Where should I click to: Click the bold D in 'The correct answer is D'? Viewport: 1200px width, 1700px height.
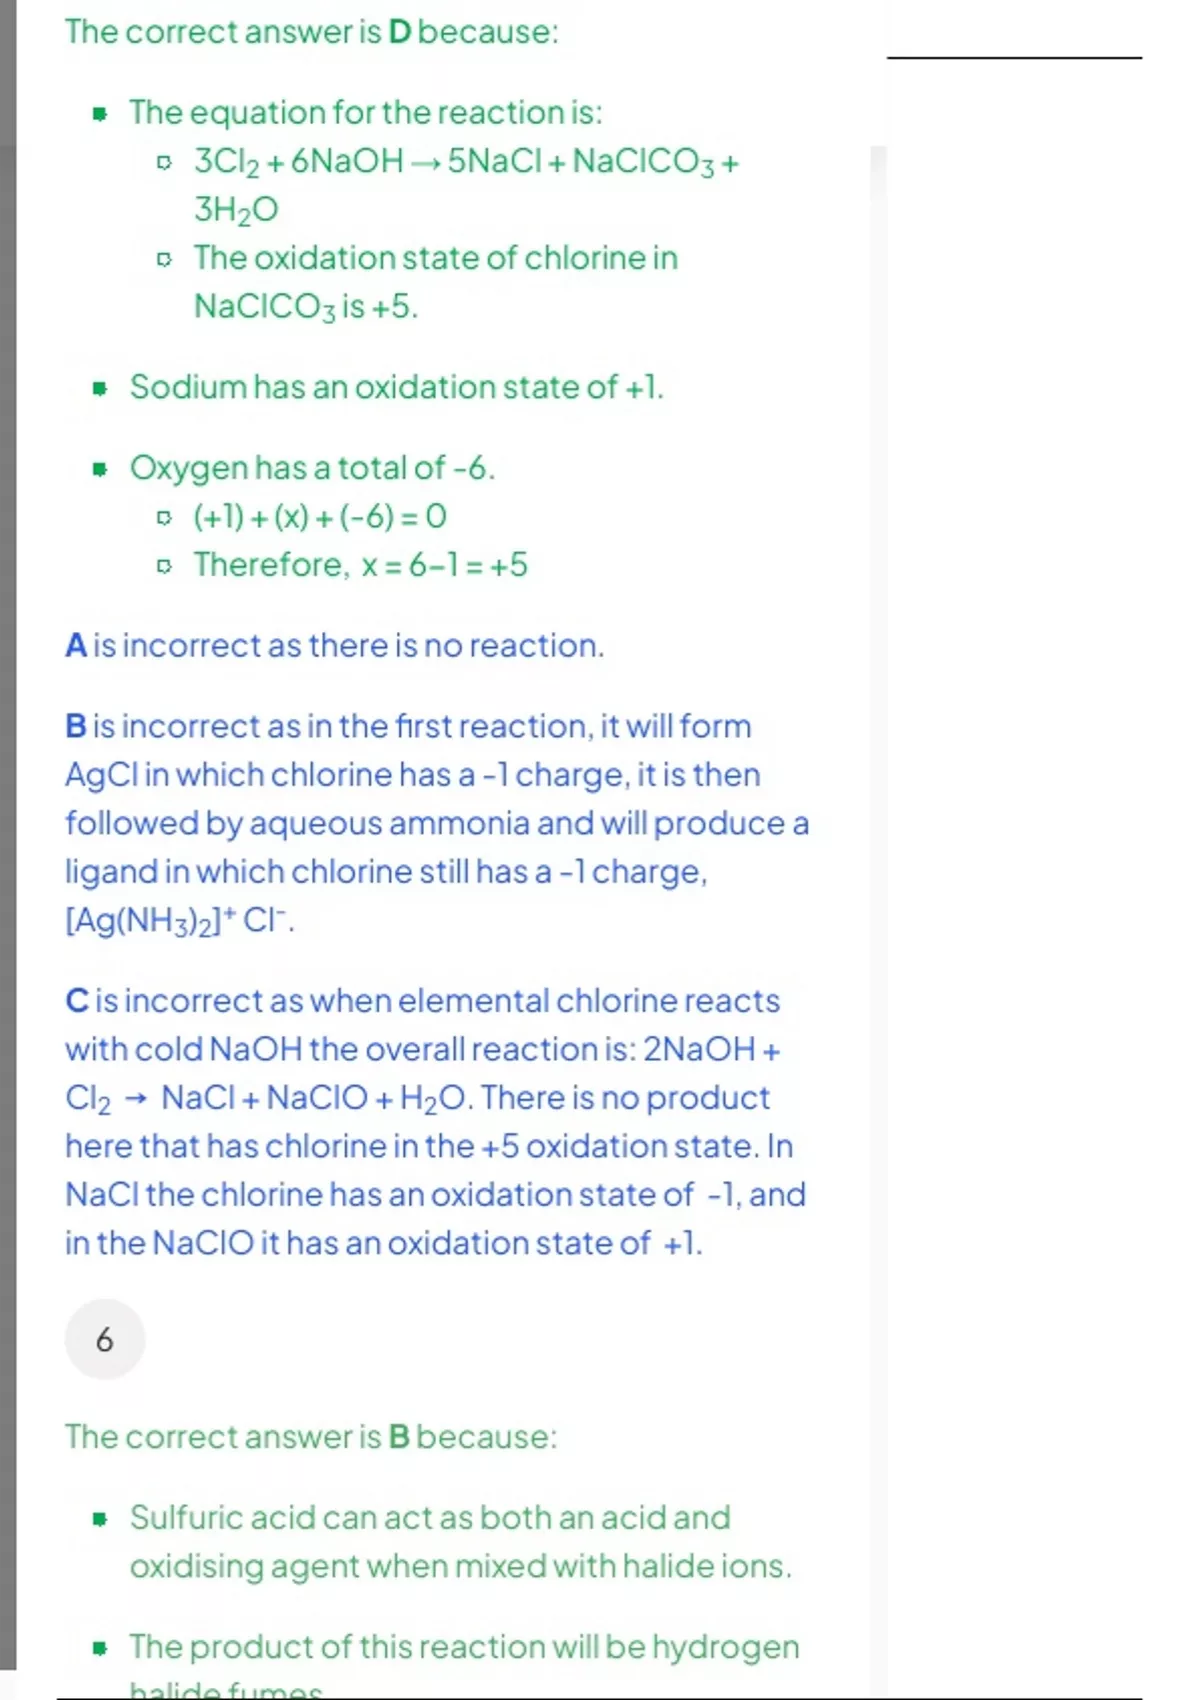coord(400,32)
